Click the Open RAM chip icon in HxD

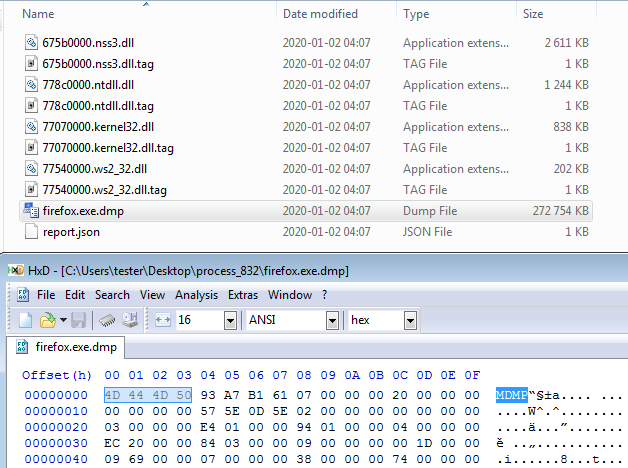[107, 320]
